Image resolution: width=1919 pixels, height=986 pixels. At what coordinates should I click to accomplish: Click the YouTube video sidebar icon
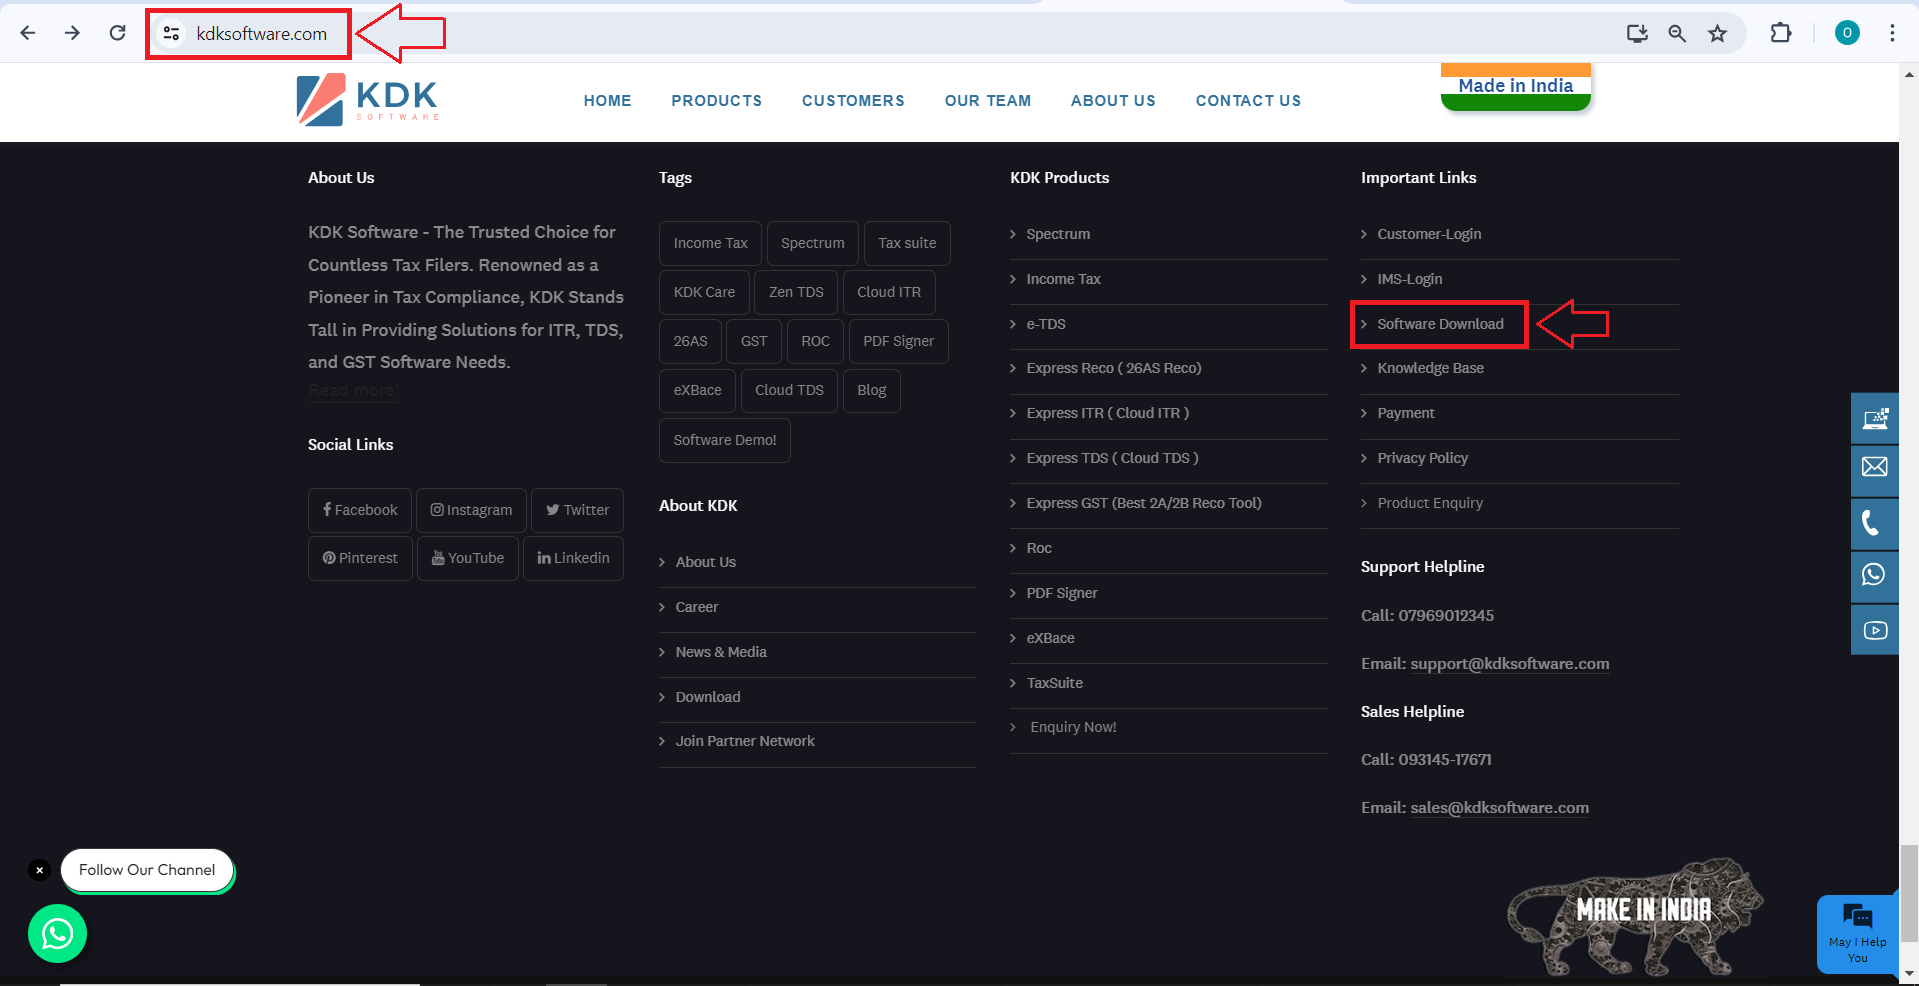[1875, 630]
